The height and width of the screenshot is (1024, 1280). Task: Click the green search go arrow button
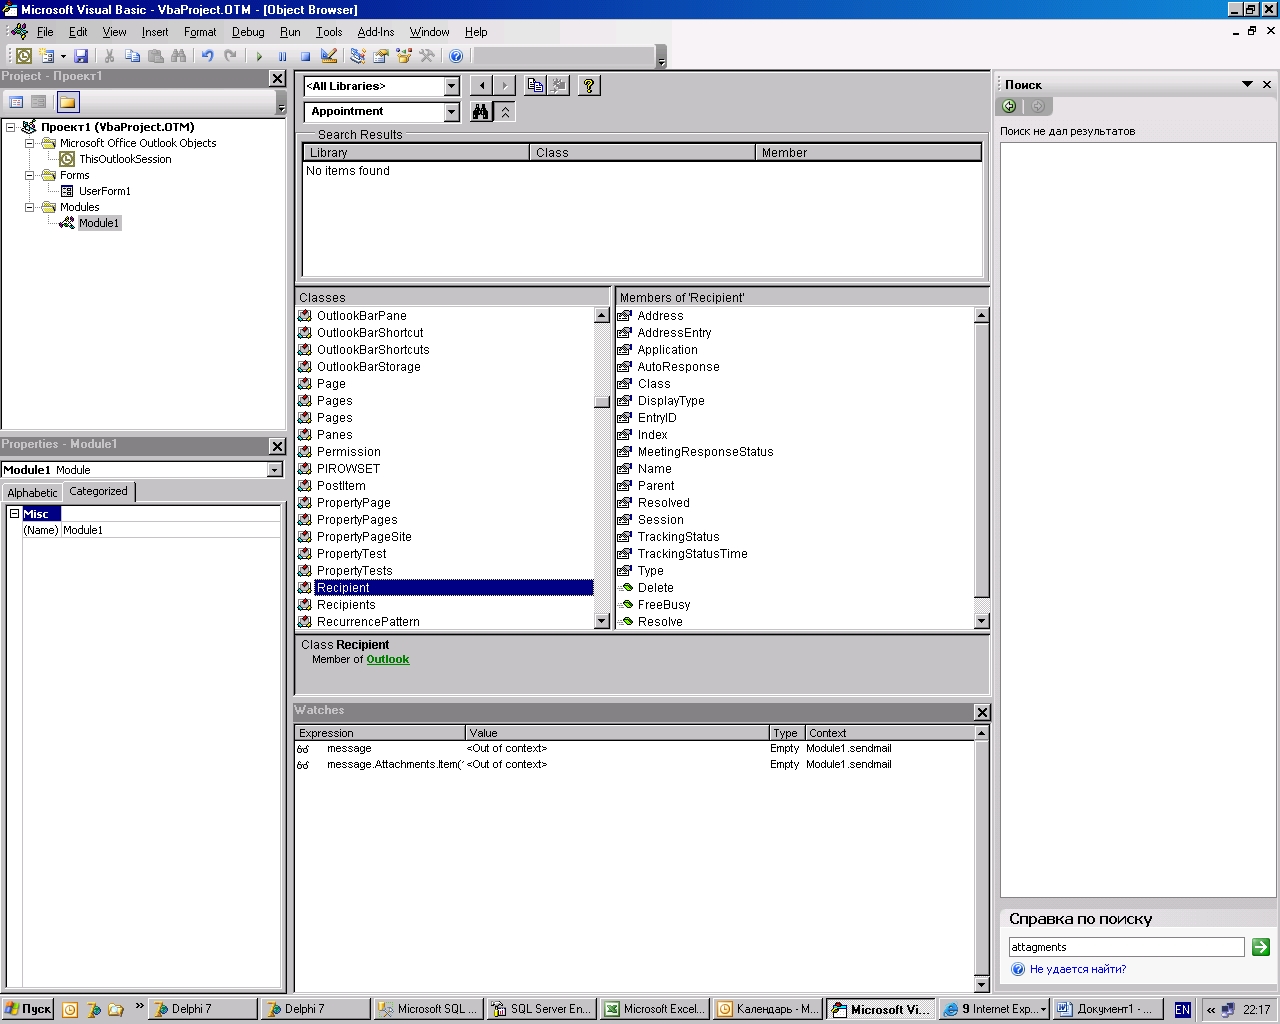click(1260, 947)
